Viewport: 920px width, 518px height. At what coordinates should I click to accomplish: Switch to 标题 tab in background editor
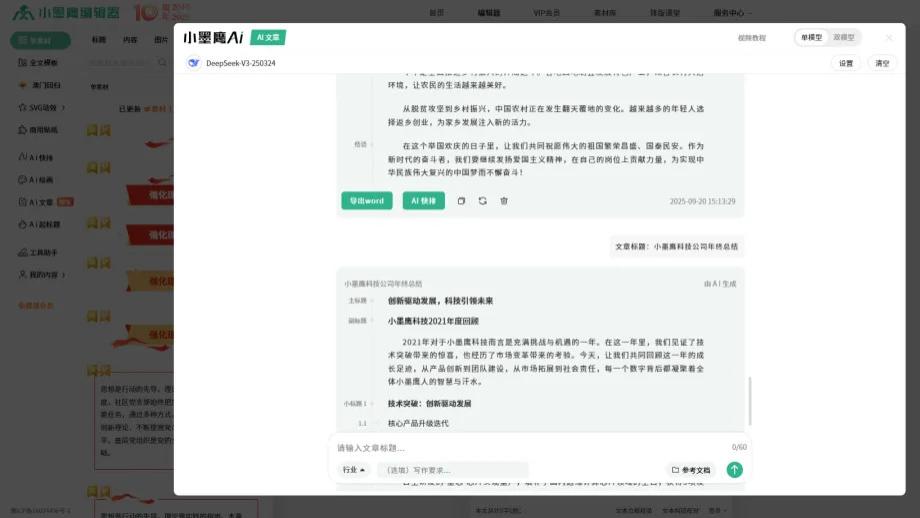point(99,39)
